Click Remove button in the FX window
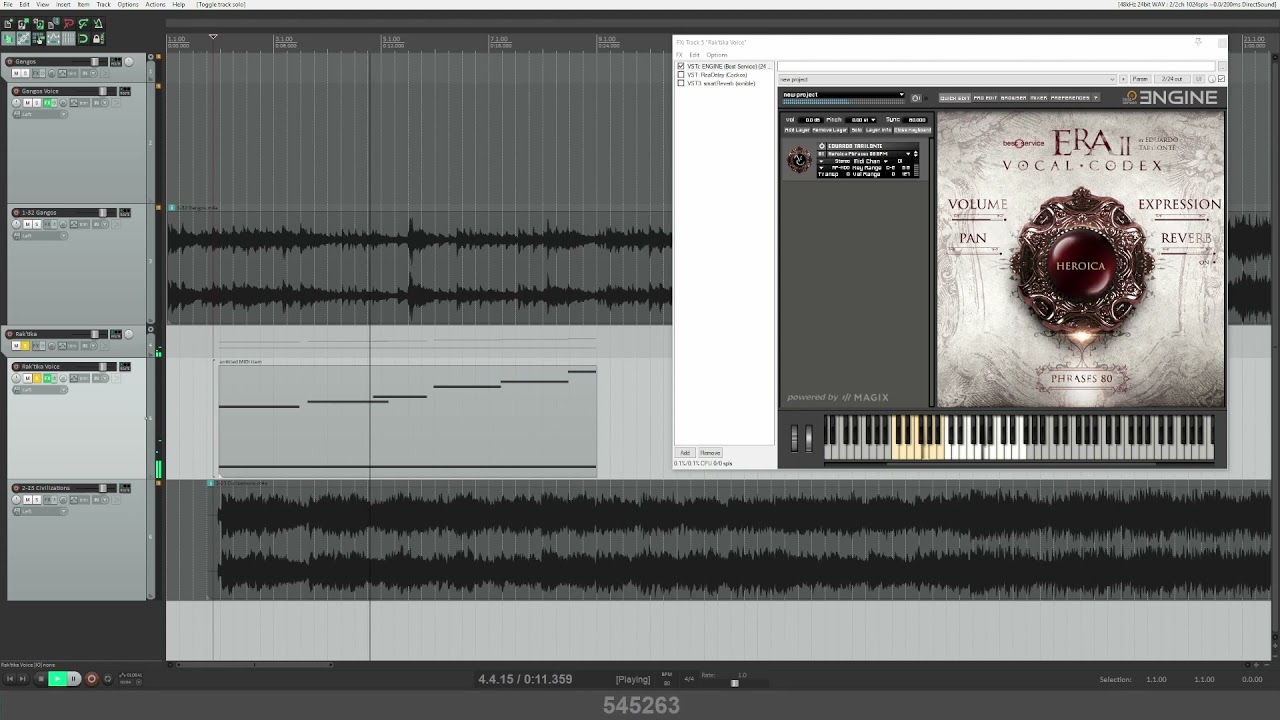This screenshot has height=720, width=1280. 710,453
